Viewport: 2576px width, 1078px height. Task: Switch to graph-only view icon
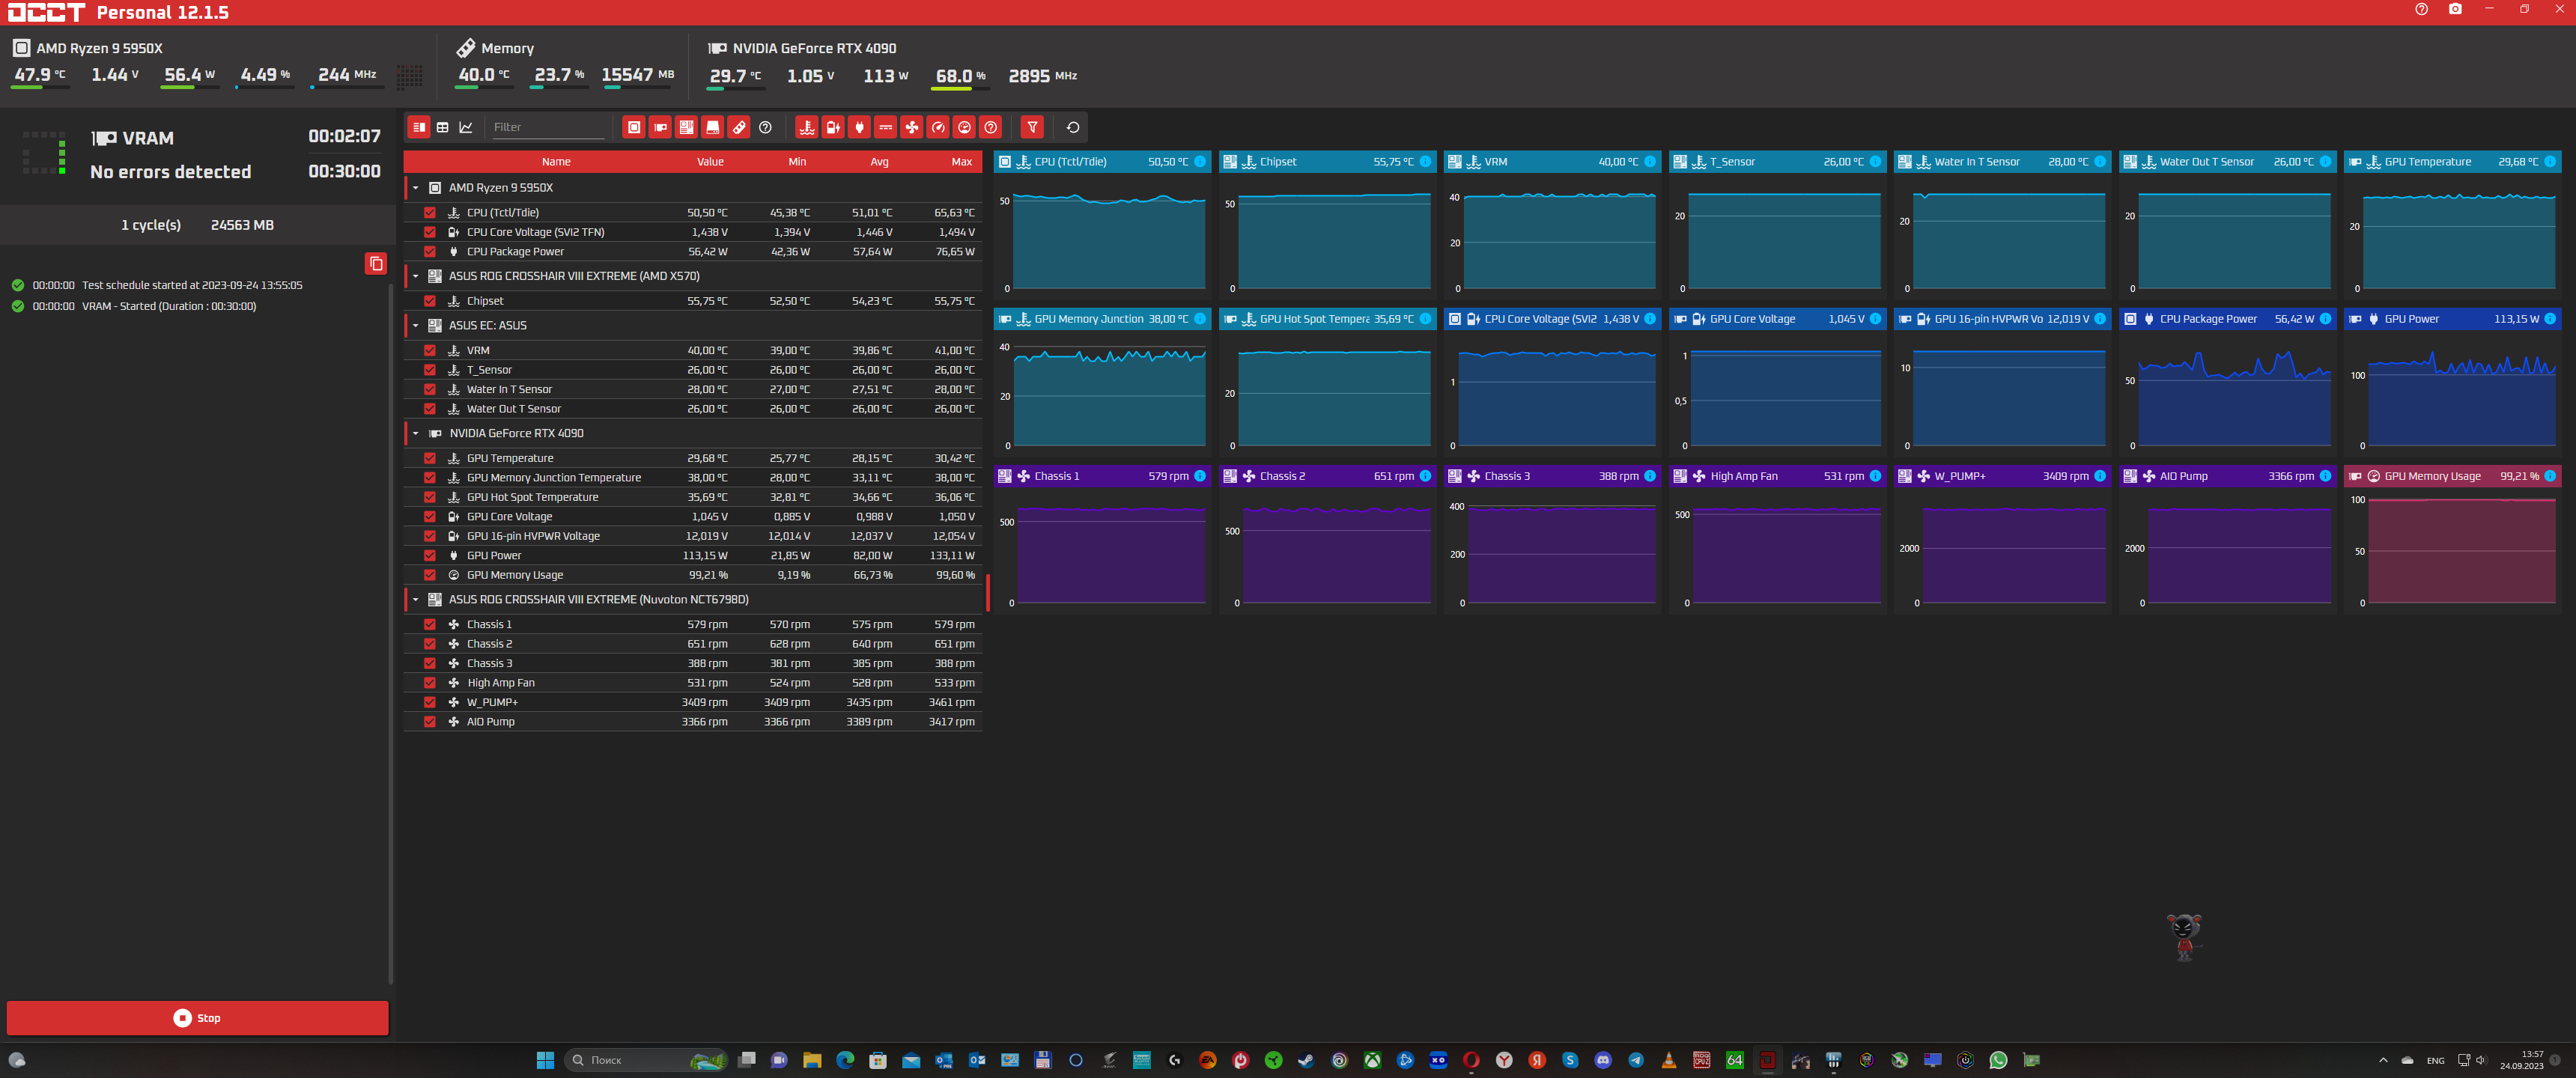tap(466, 127)
